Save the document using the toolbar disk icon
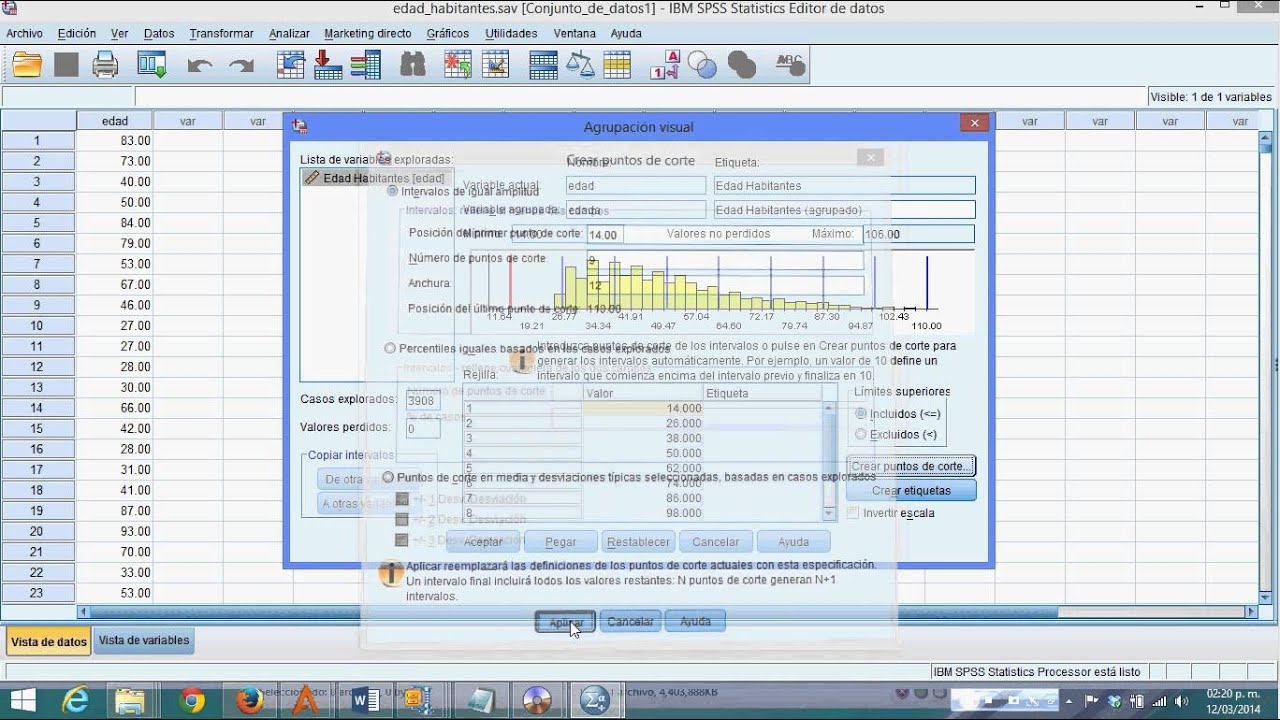Screen dimensions: 1280x720 click(x=66, y=65)
